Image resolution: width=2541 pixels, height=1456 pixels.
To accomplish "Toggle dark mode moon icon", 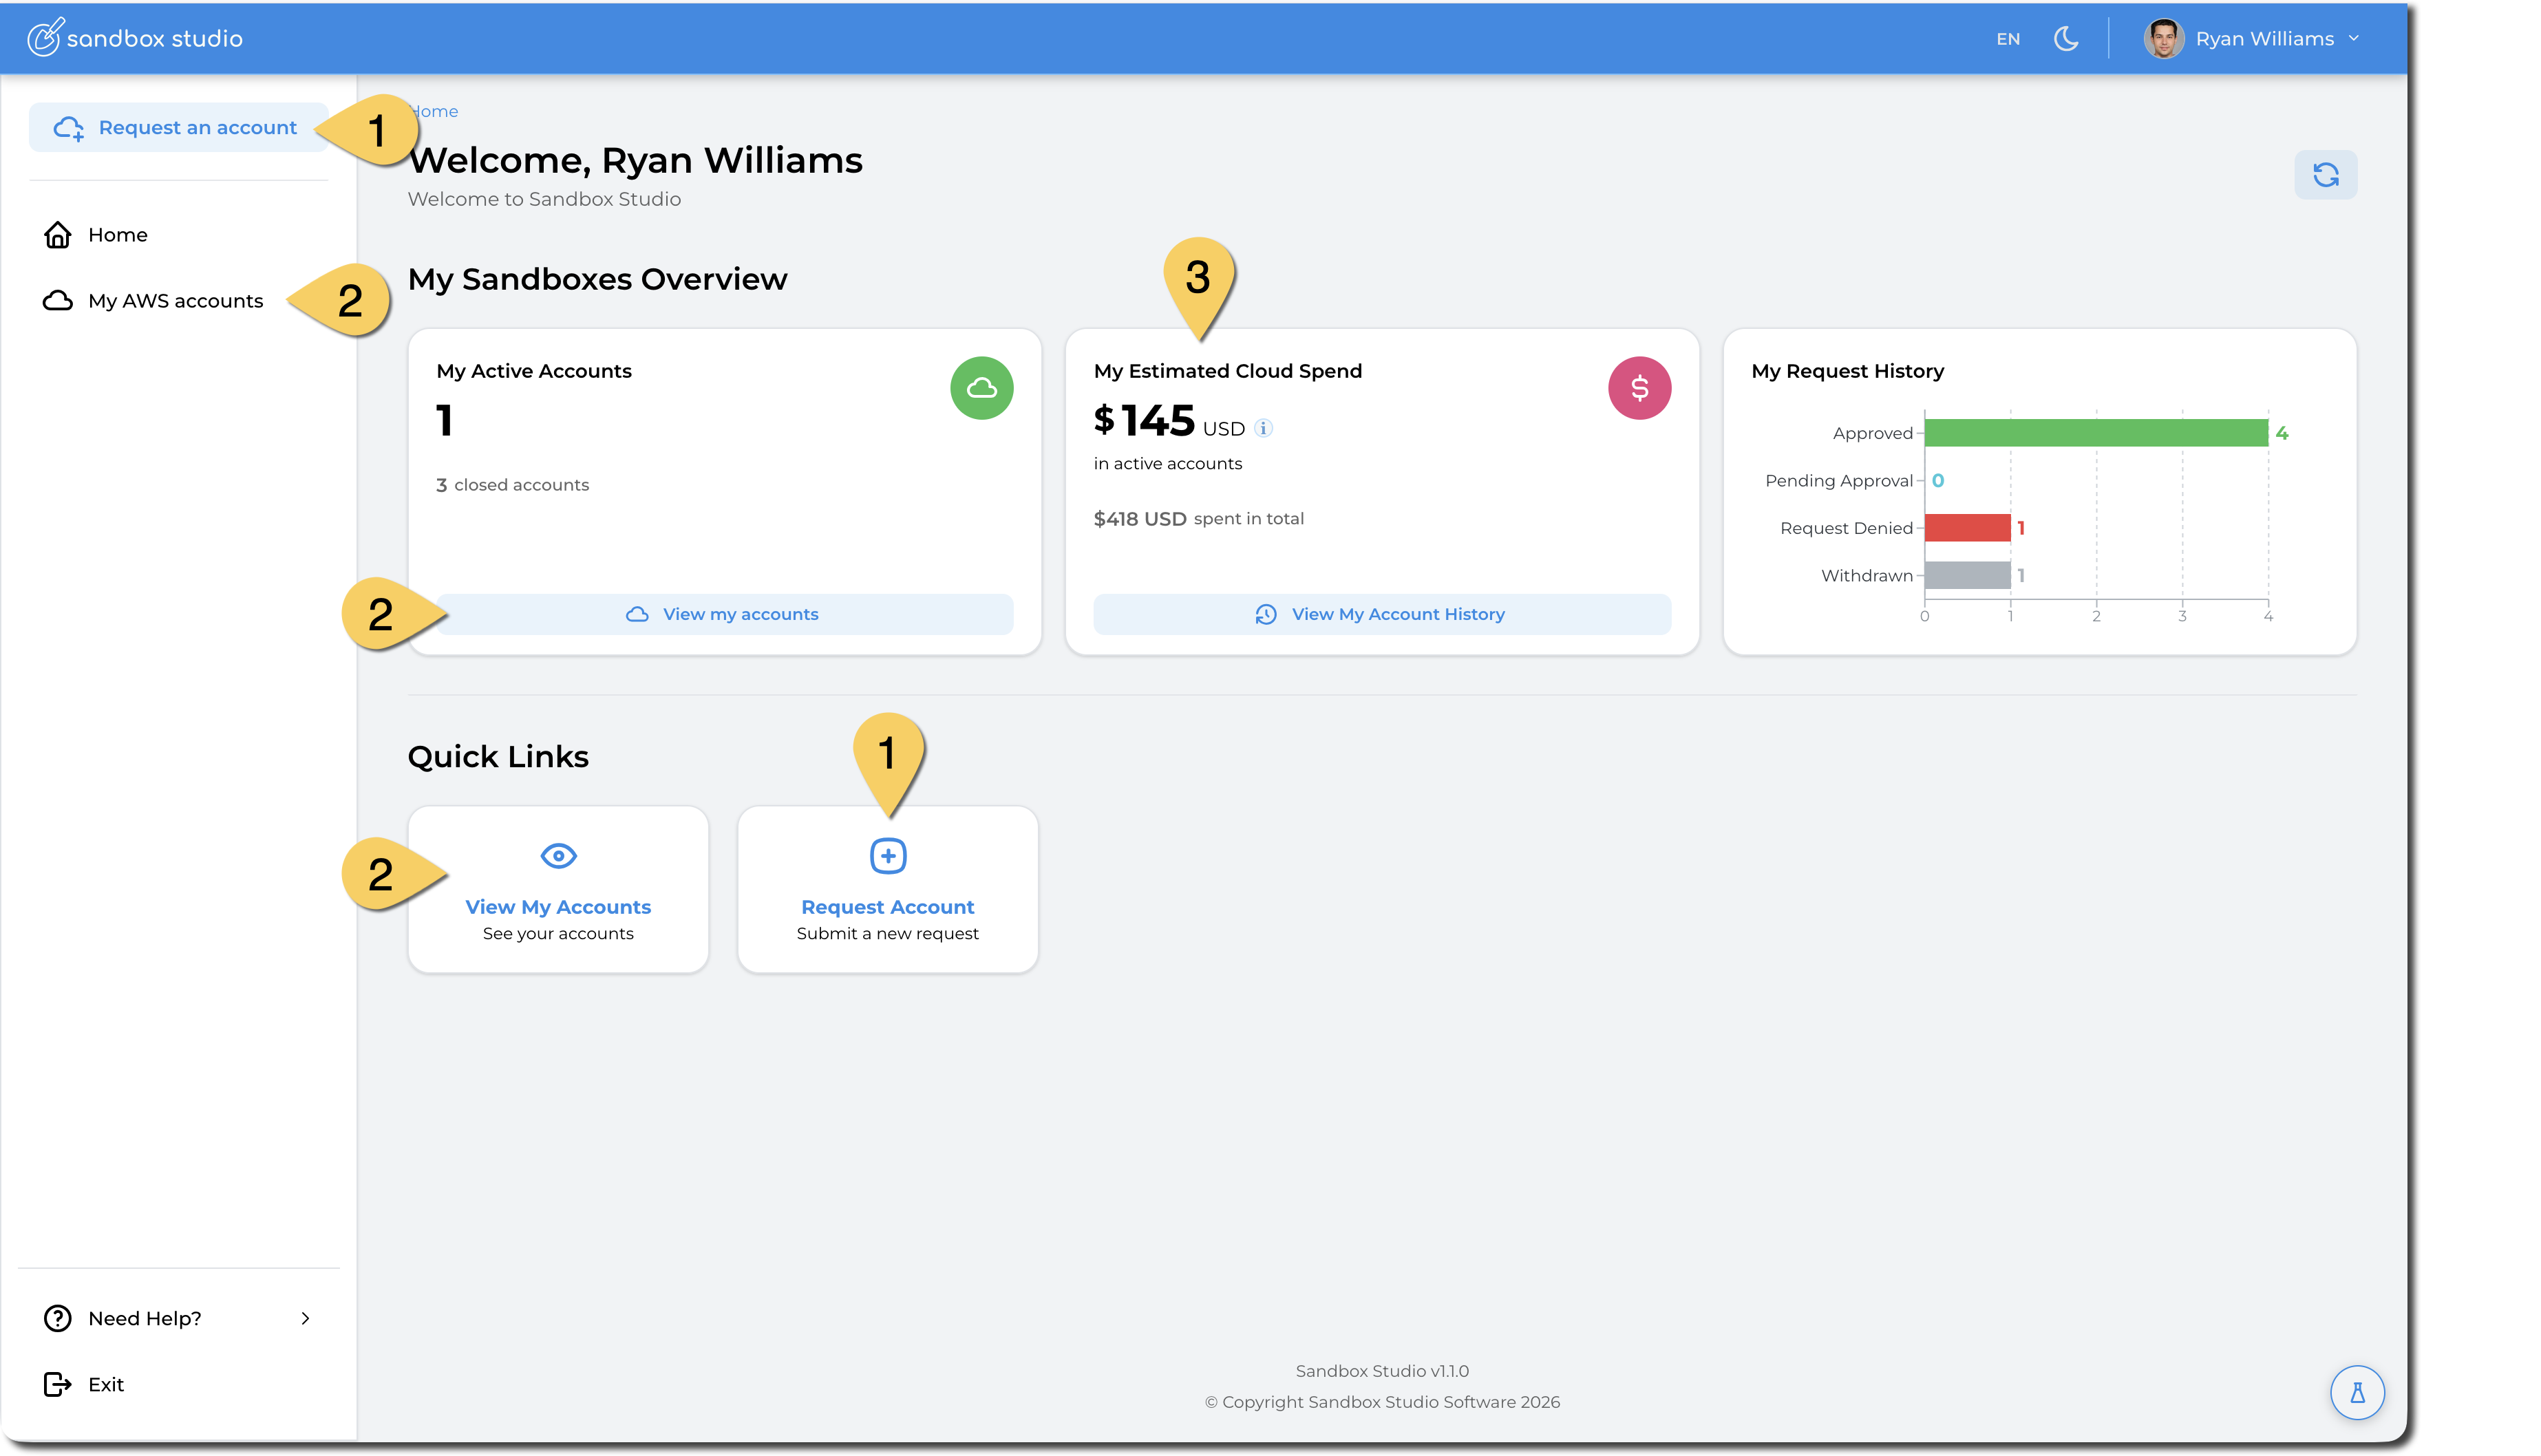I will 2066,39.
